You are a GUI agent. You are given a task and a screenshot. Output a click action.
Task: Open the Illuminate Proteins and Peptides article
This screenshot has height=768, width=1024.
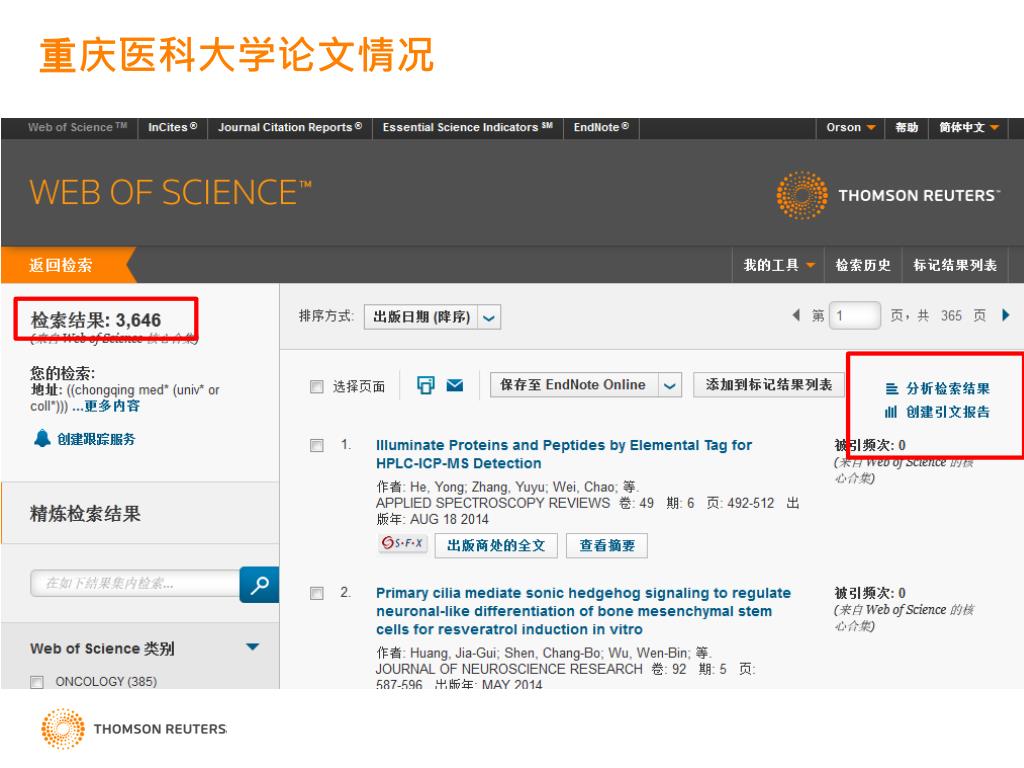(564, 454)
